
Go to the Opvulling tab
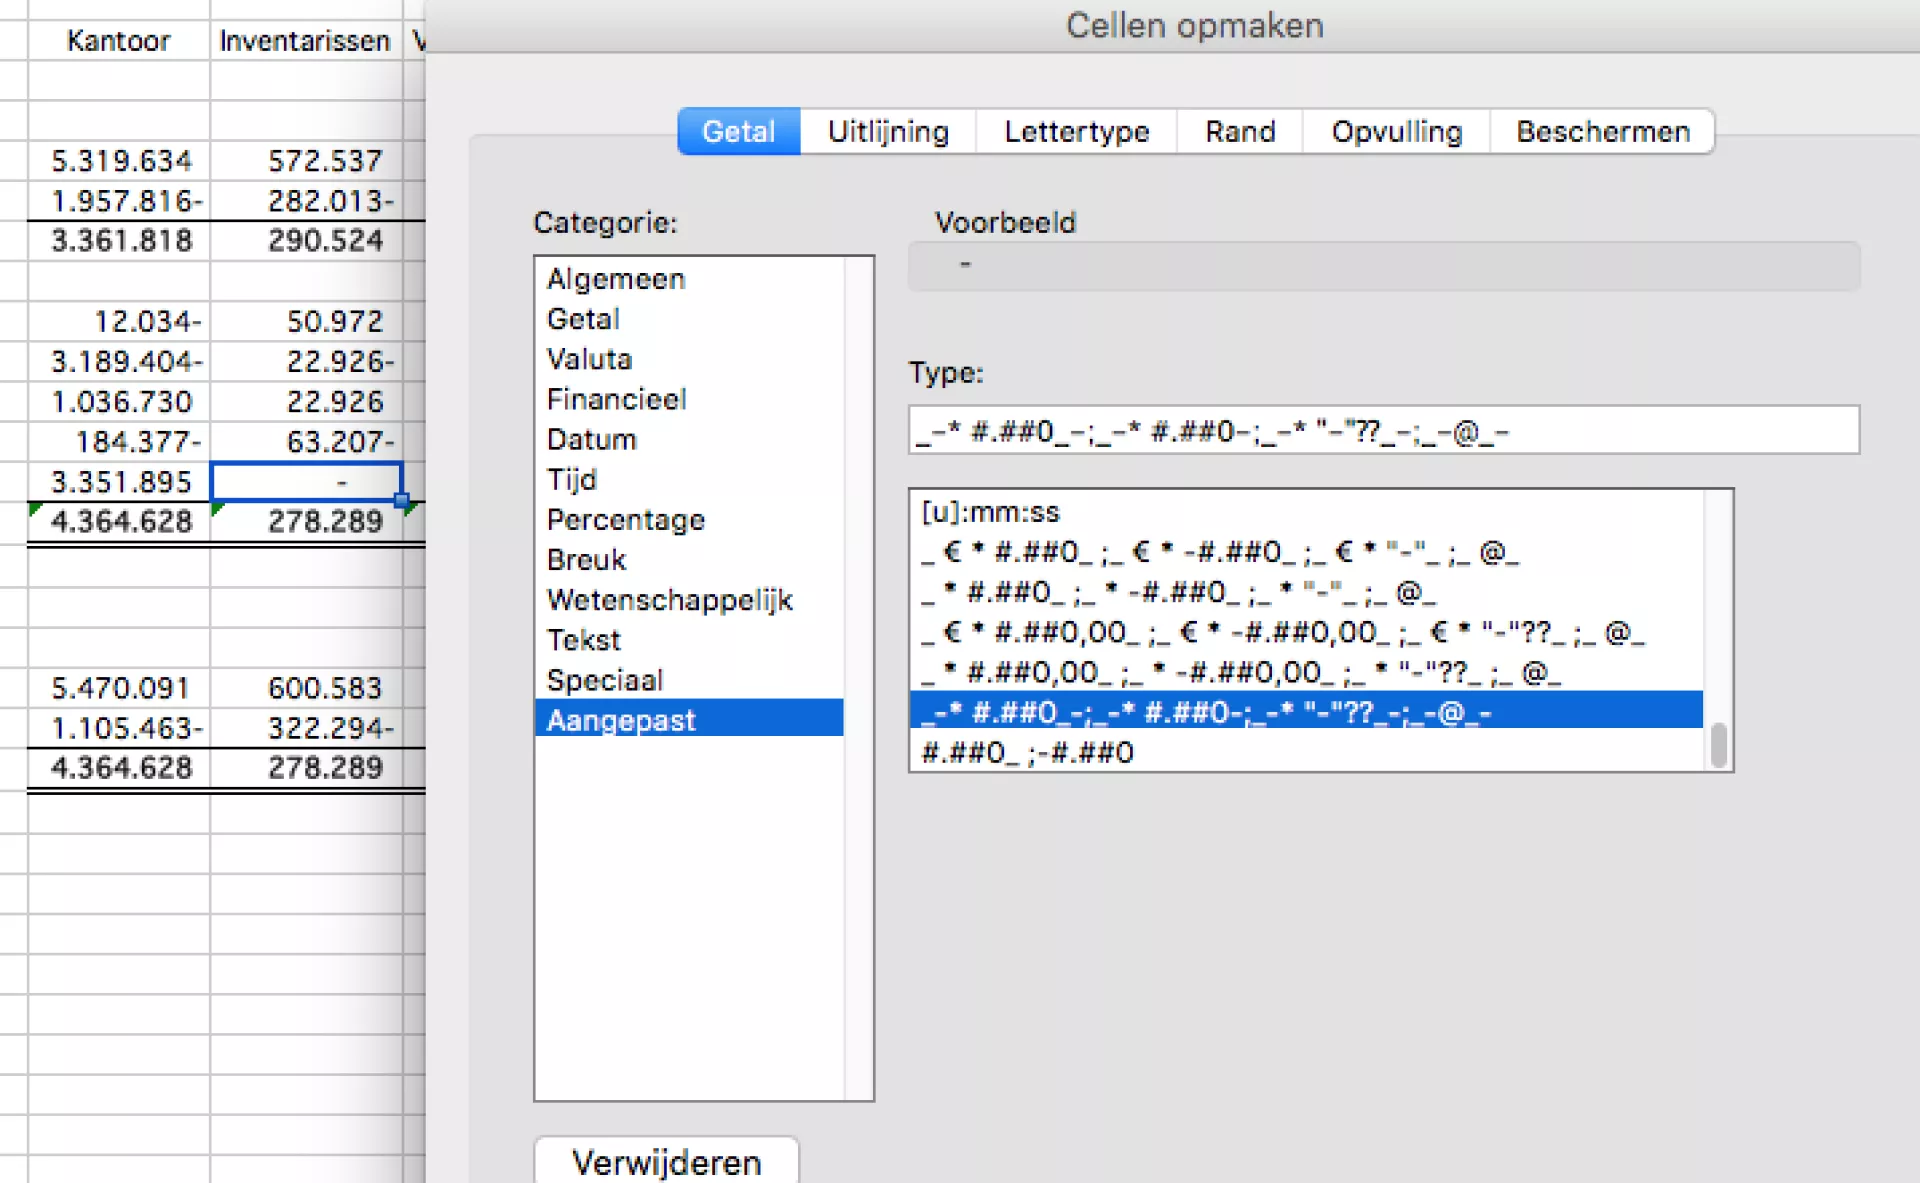1396,132
